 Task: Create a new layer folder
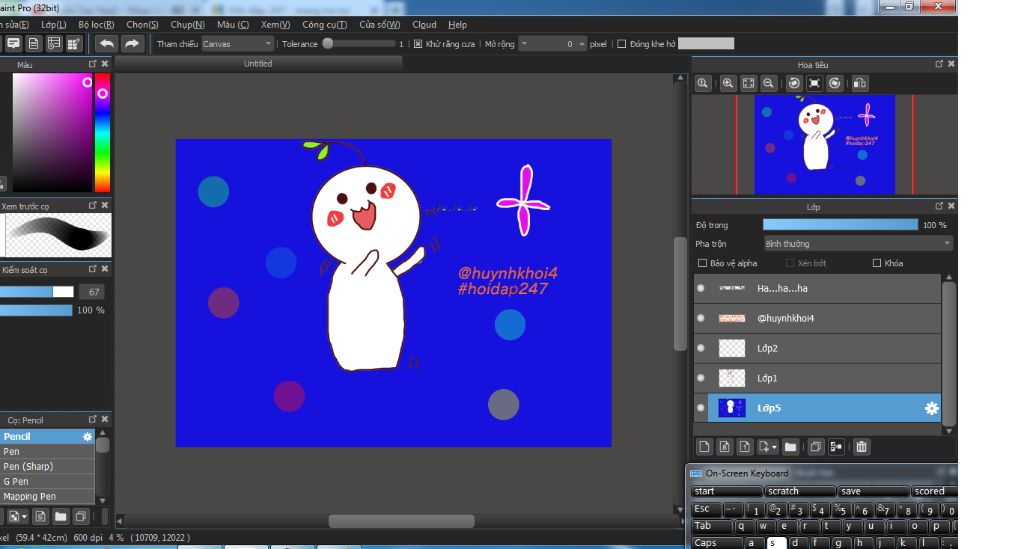coord(790,447)
